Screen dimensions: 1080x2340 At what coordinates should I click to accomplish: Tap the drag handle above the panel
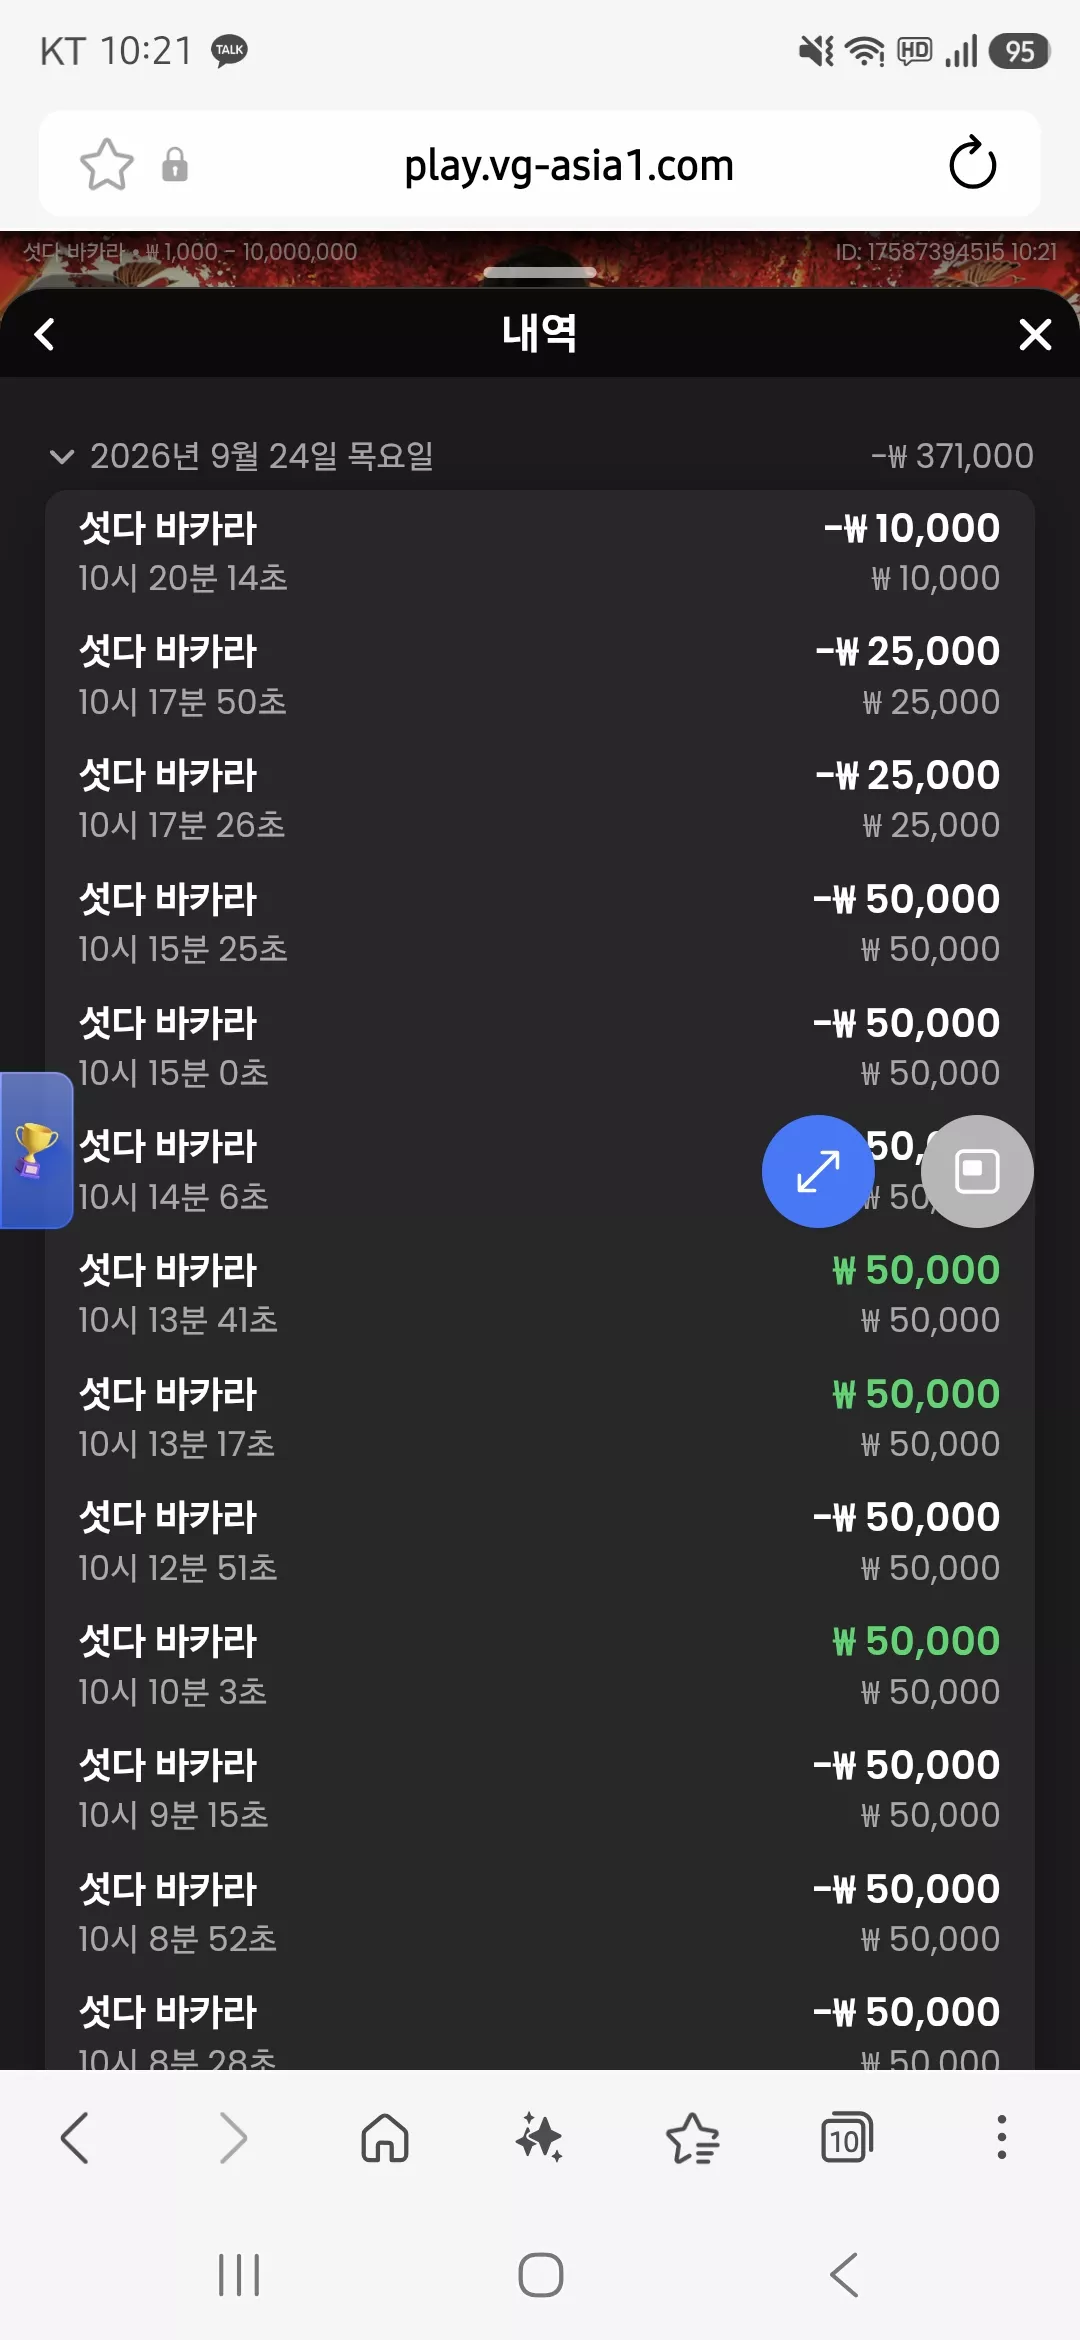(540, 272)
